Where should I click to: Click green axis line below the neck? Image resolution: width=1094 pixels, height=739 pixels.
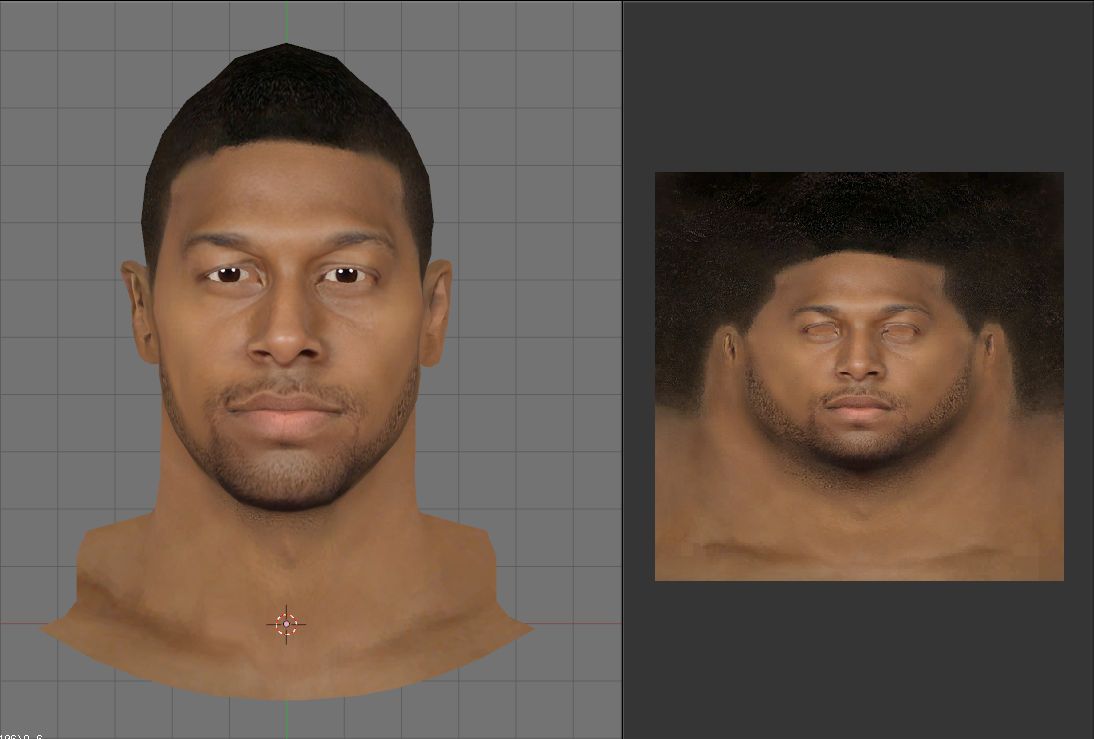pyautogui.click(x=287, y=718)
